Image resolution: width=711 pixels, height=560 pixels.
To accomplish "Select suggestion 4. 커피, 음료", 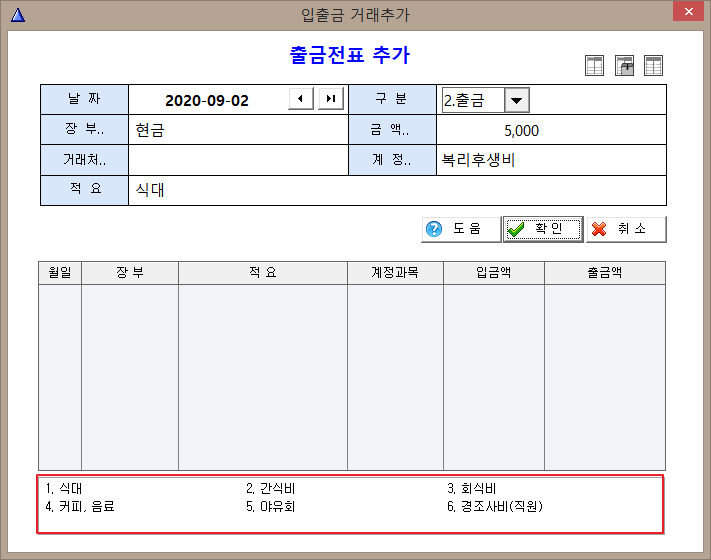I will coord(80,506).
